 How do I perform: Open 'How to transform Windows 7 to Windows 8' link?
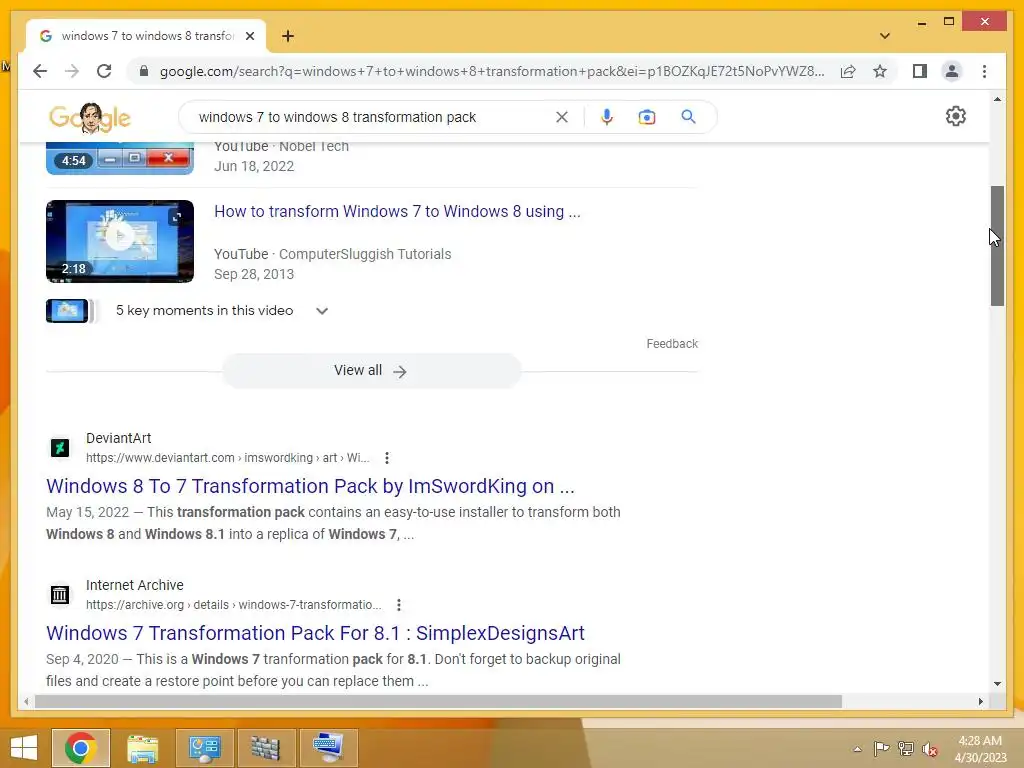click(397, 212)
